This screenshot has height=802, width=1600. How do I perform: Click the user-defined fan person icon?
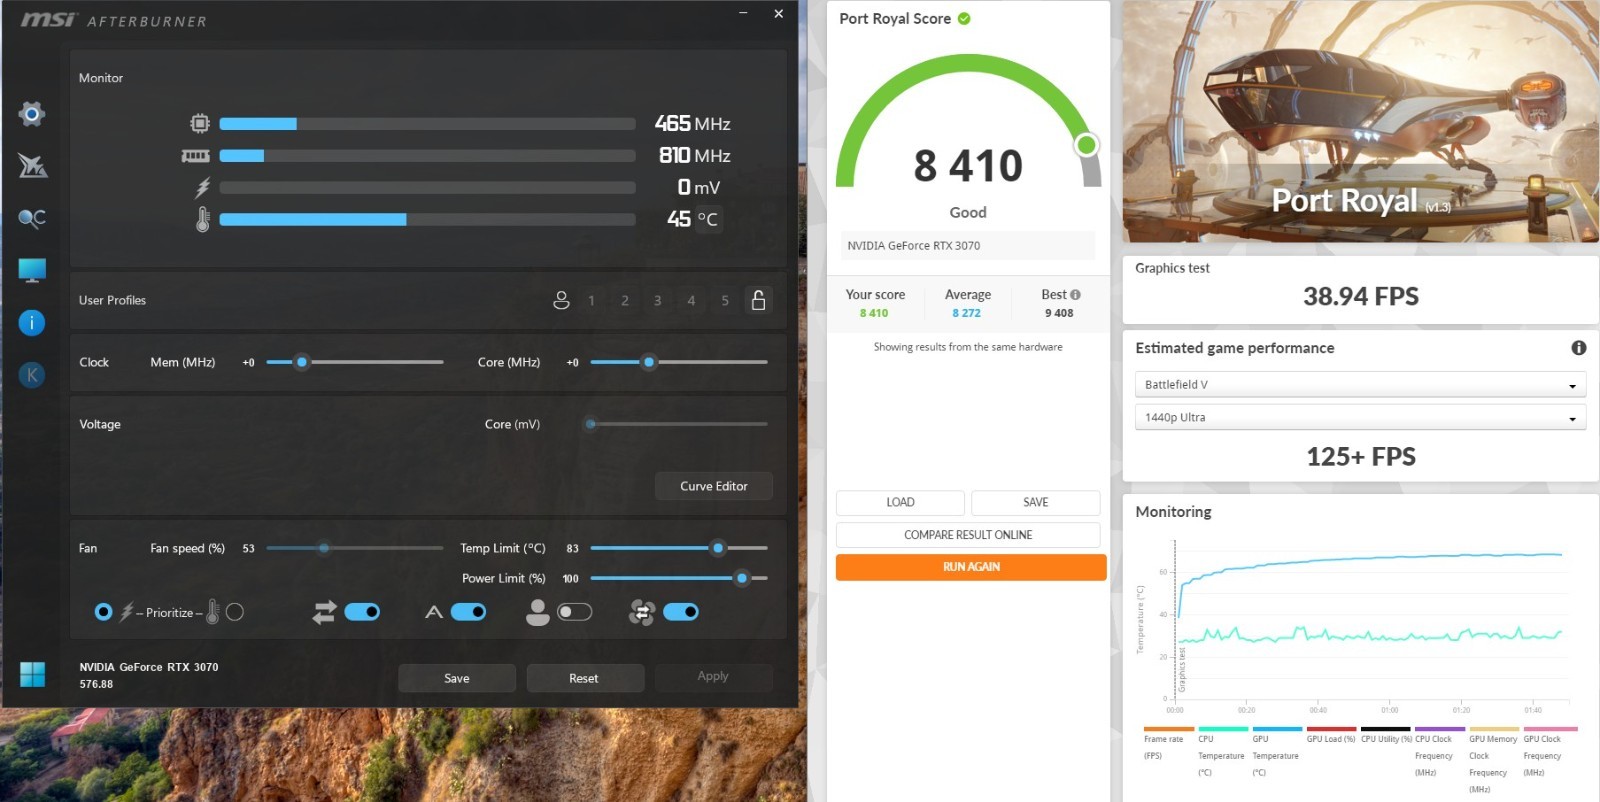[x=538, y=612]
